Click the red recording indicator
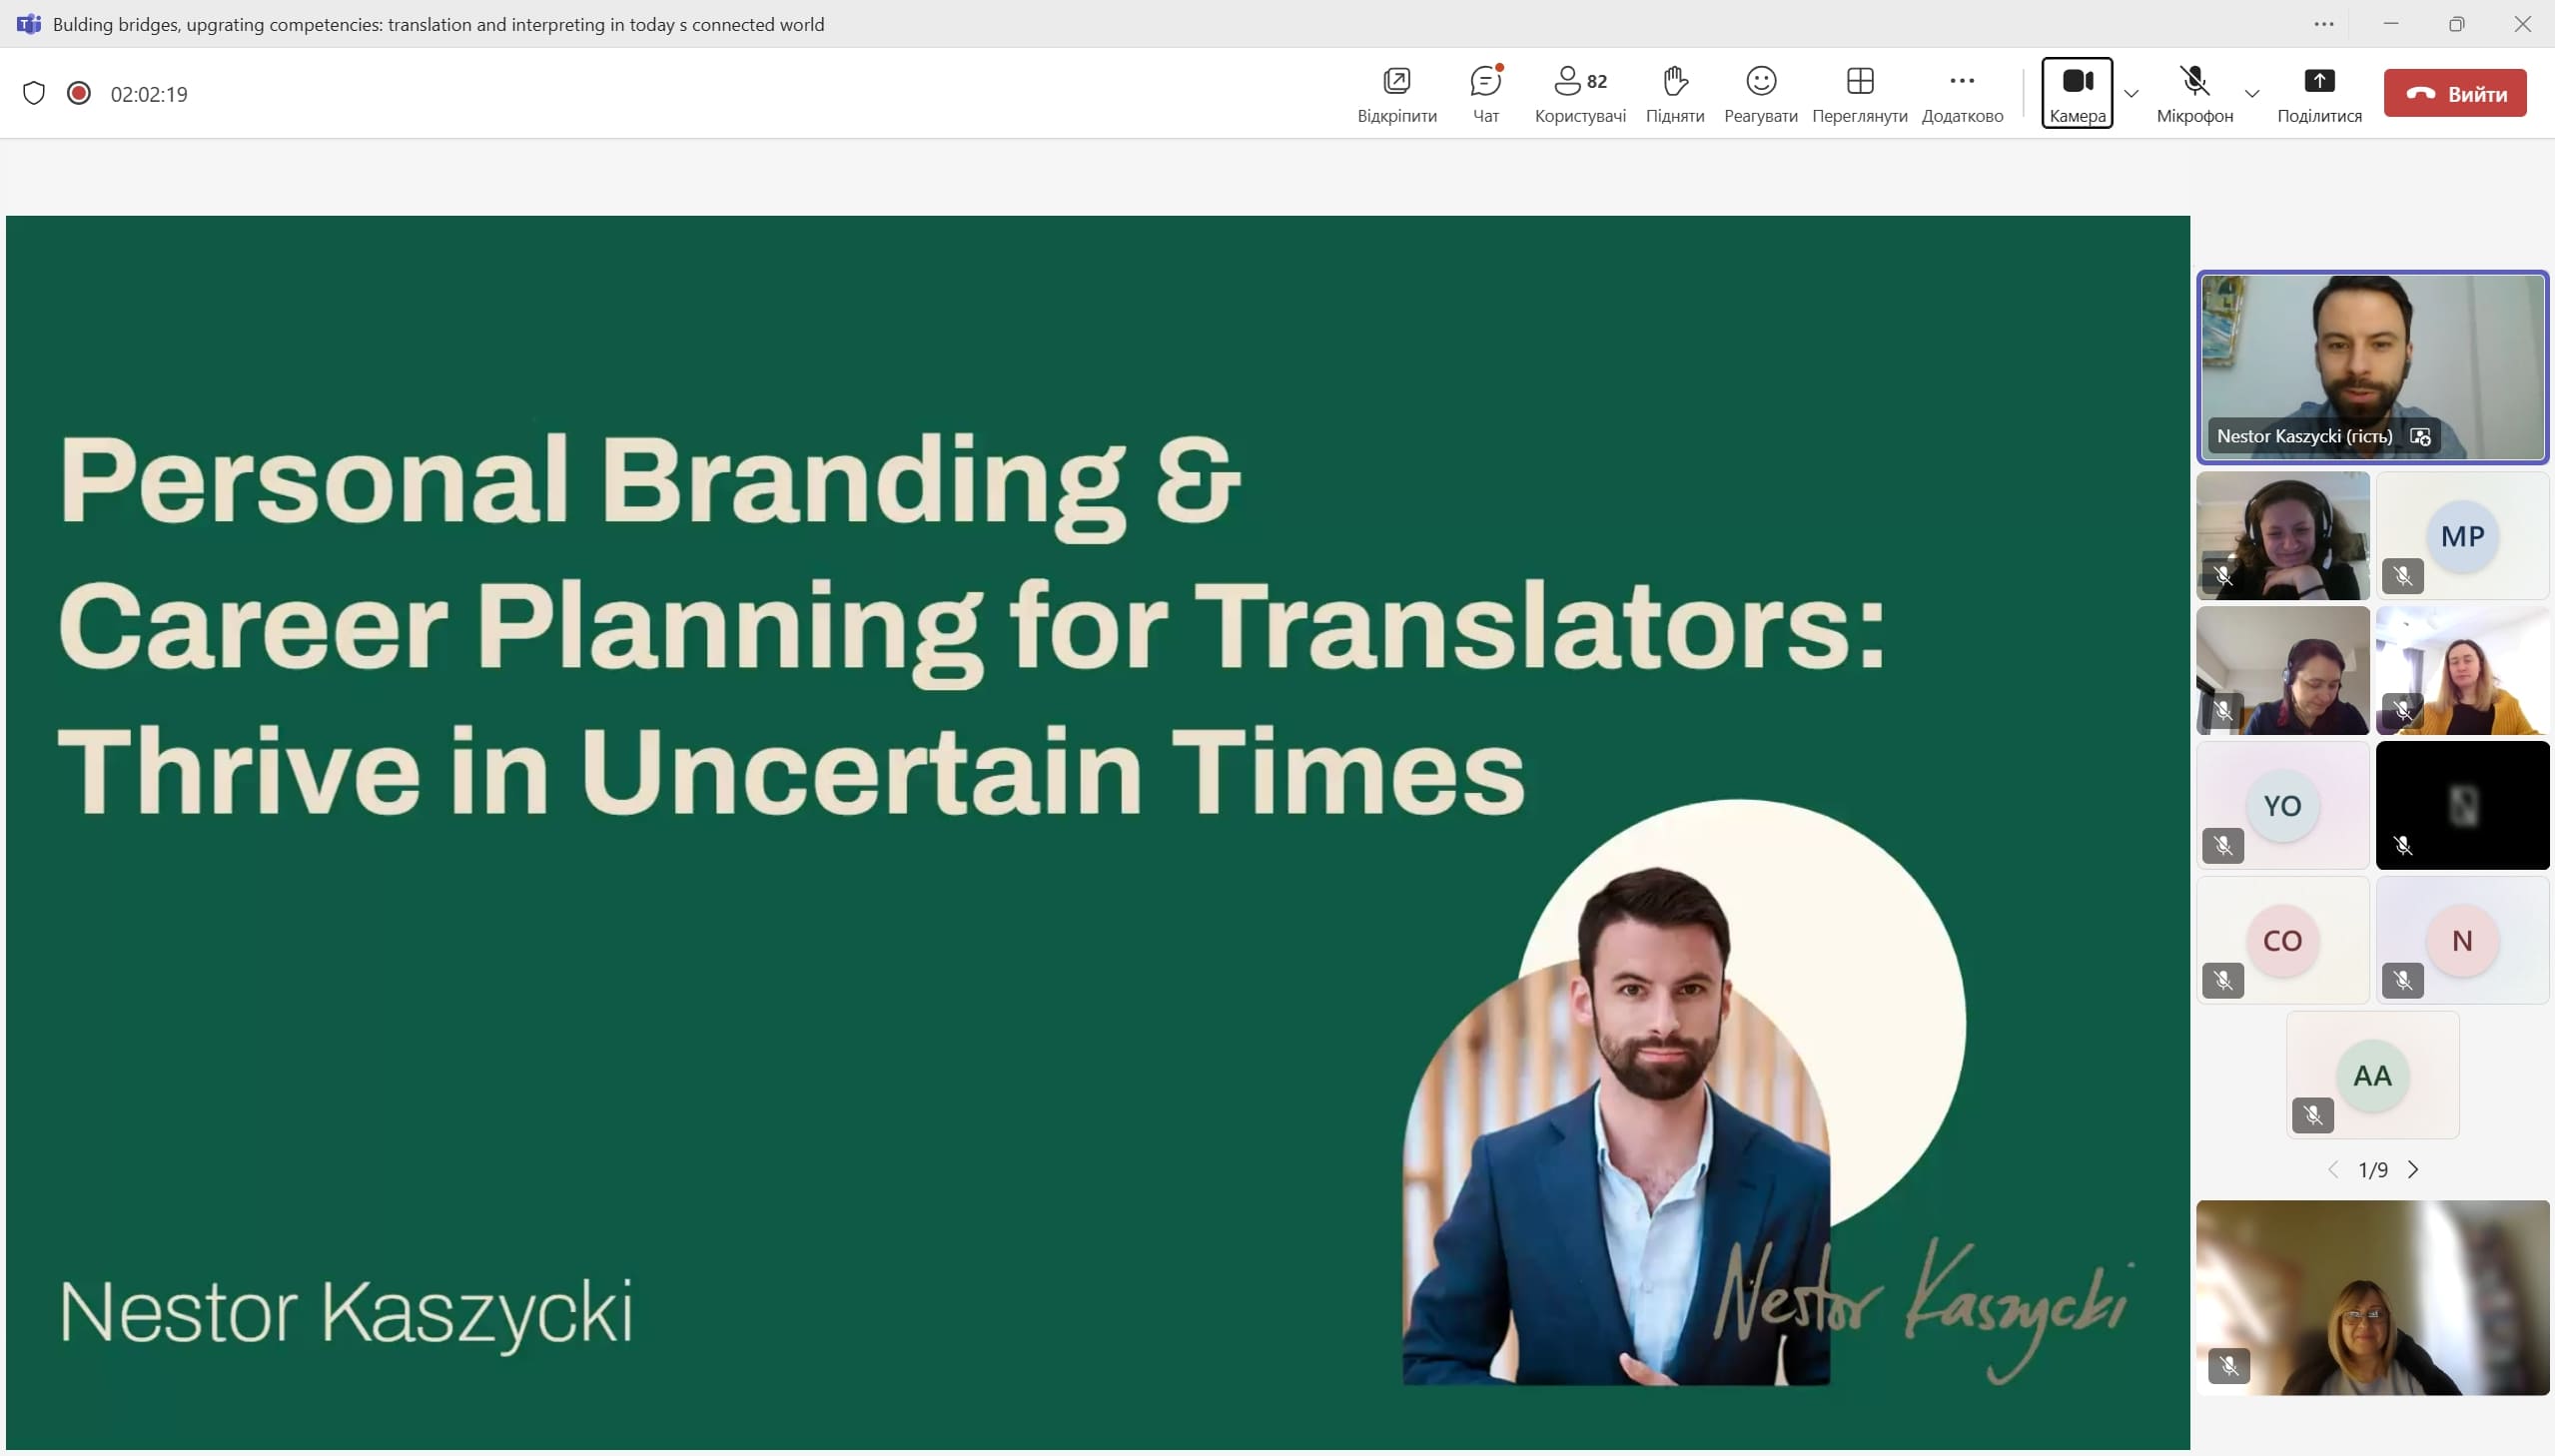 pyautogui.click(x=78, y=93)
